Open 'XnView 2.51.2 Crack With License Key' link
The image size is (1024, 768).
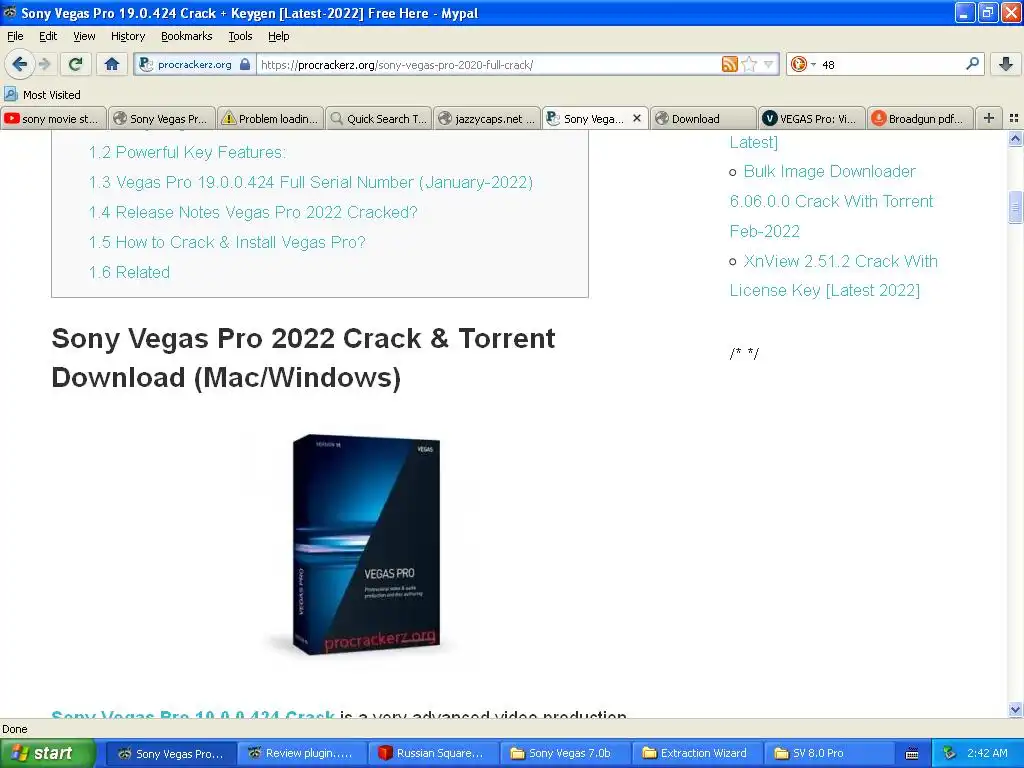(833, 276)
